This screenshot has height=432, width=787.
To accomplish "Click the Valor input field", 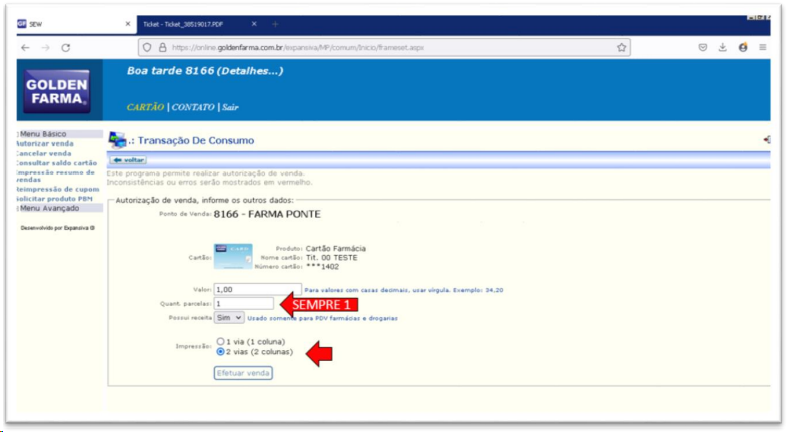I will 257,290.
